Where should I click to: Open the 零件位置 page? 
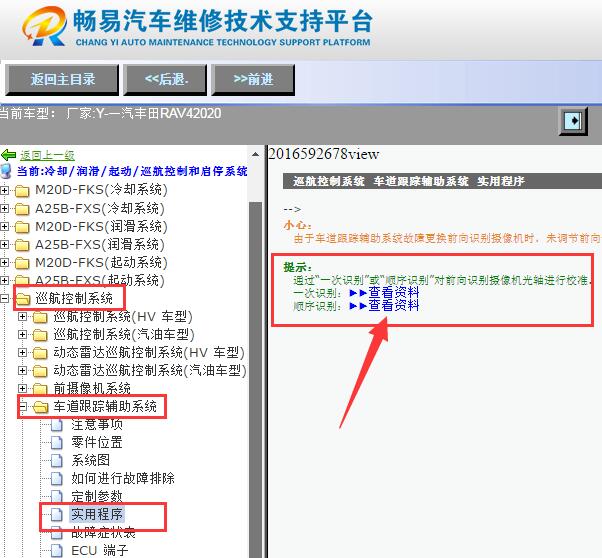(x=97, y=442)
